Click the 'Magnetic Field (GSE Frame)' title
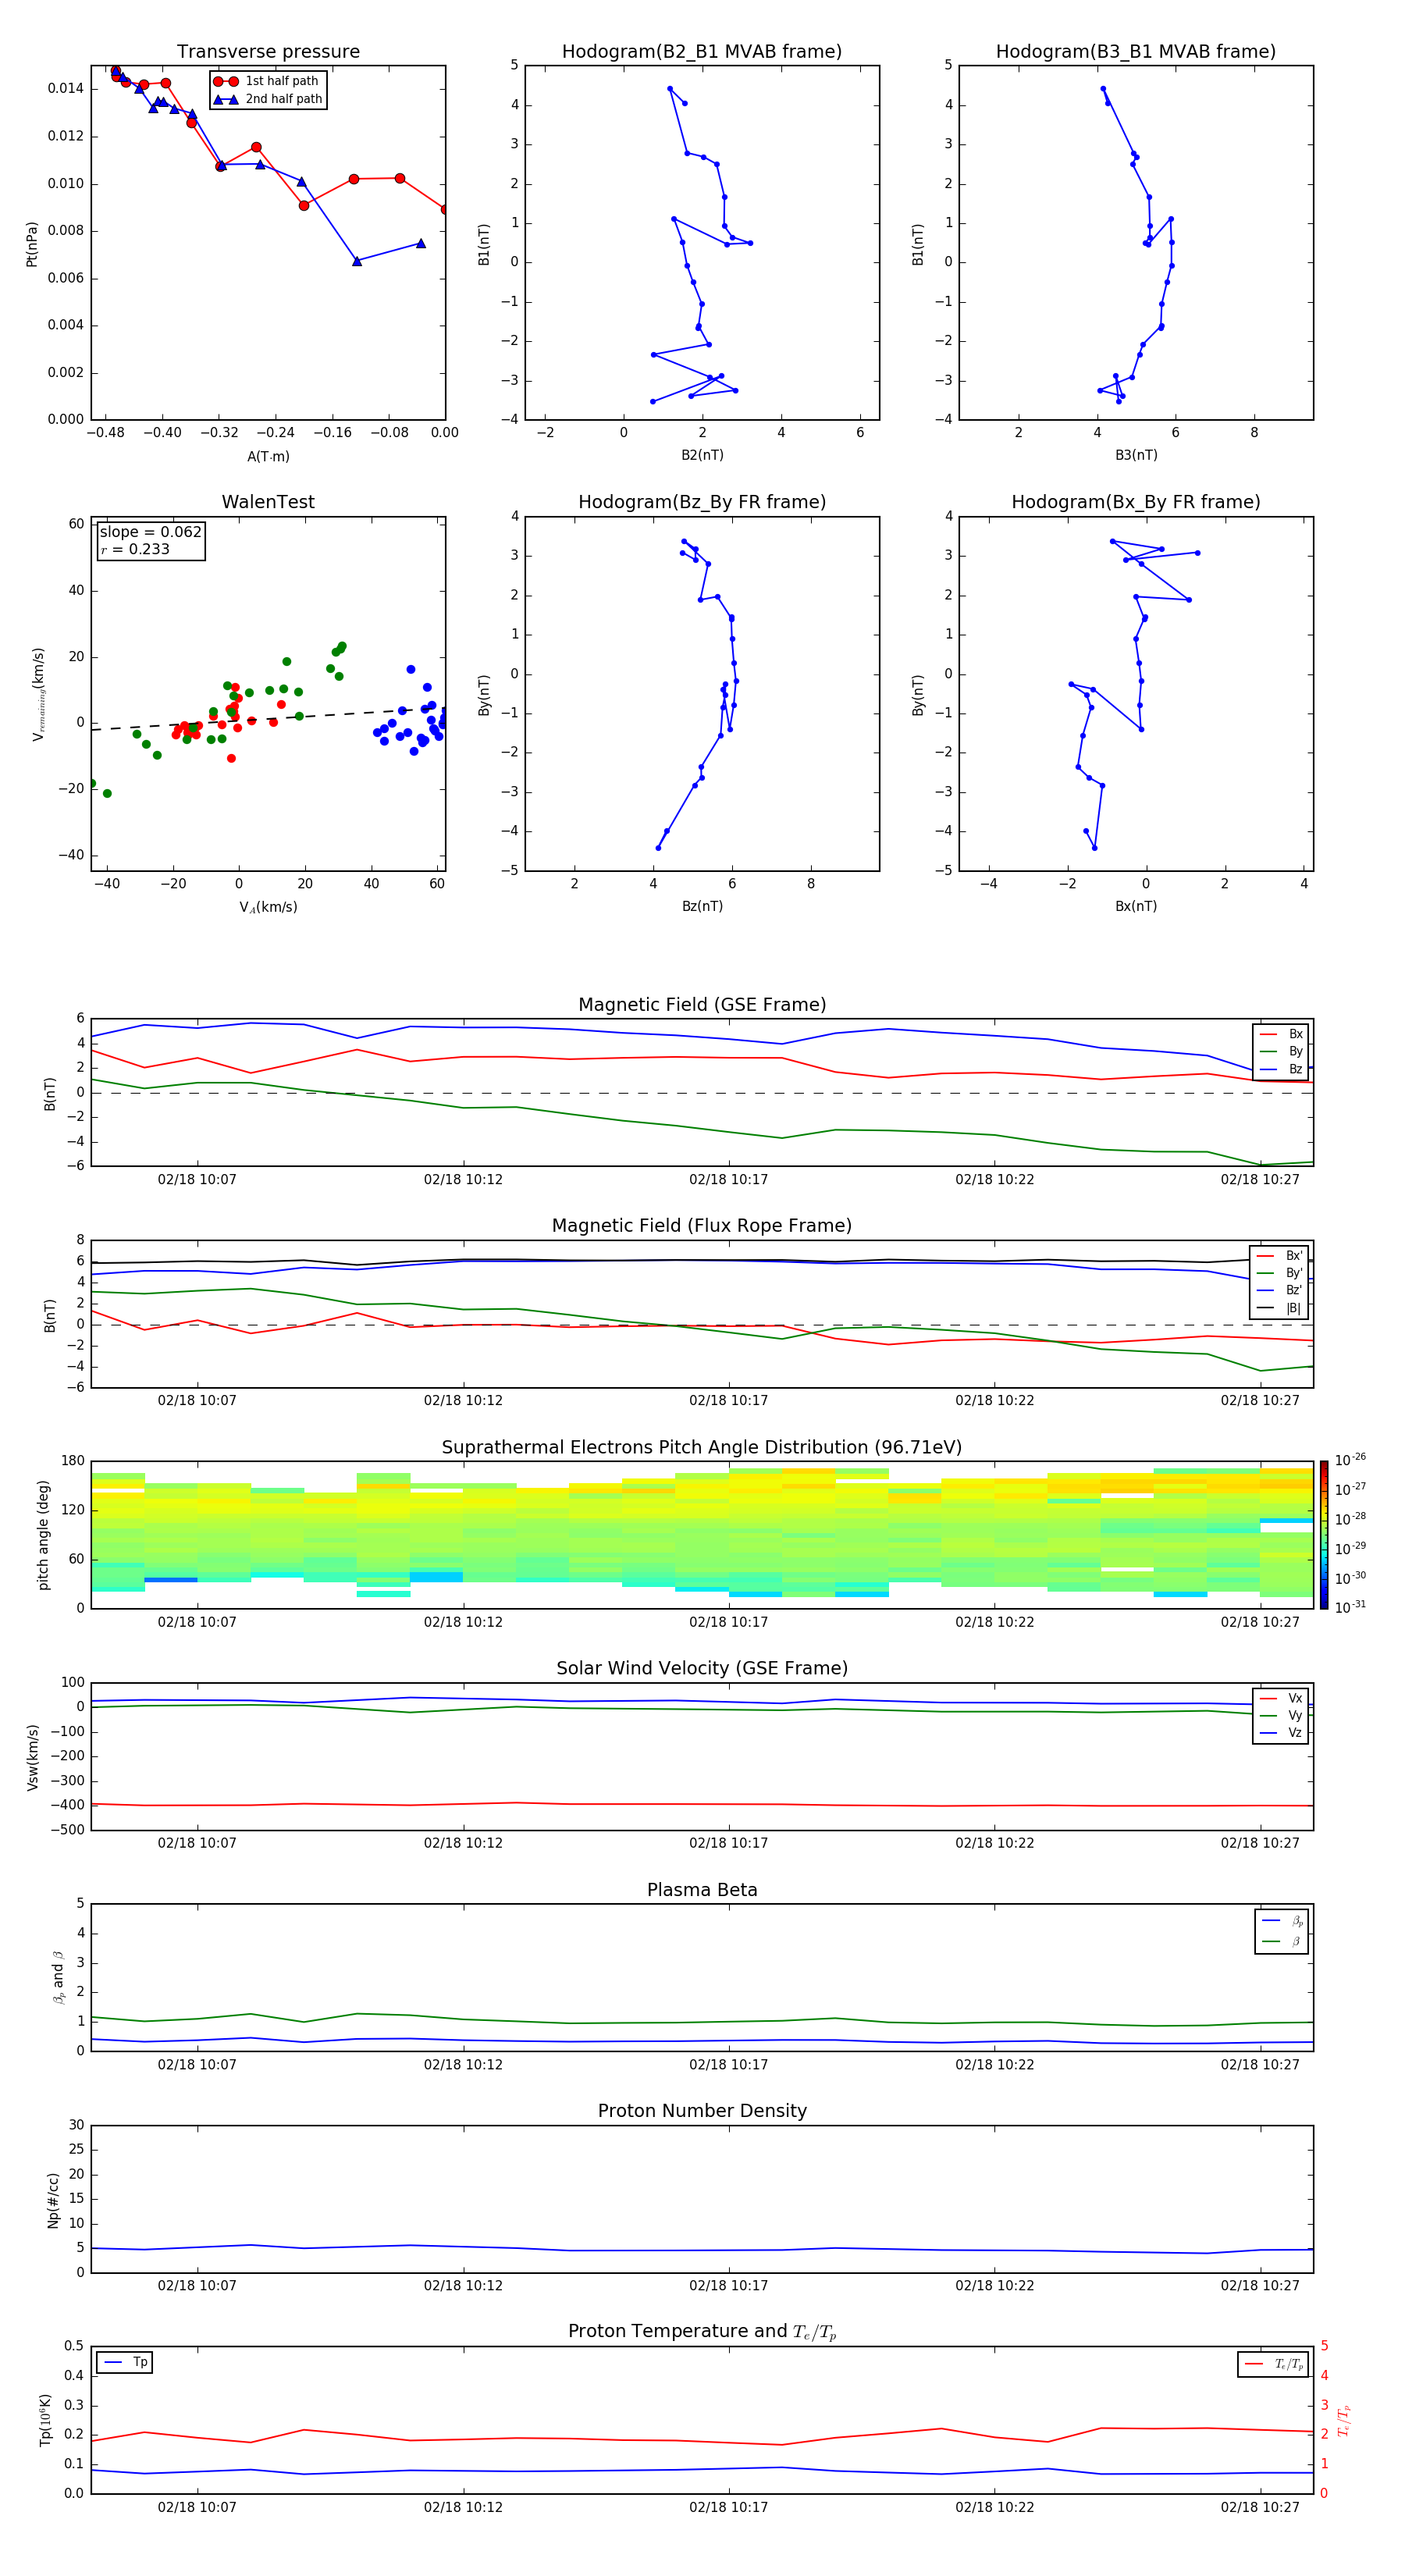The image size is (1405, 2576). click(702, 1005)
